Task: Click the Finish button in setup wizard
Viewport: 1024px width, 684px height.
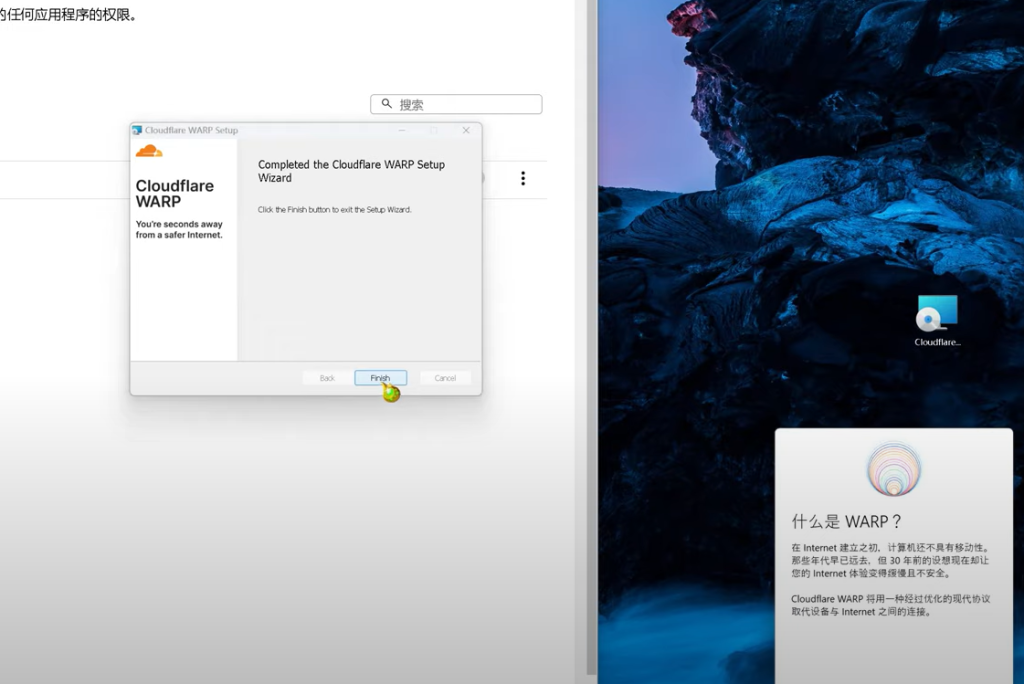Action: (380, 378)
